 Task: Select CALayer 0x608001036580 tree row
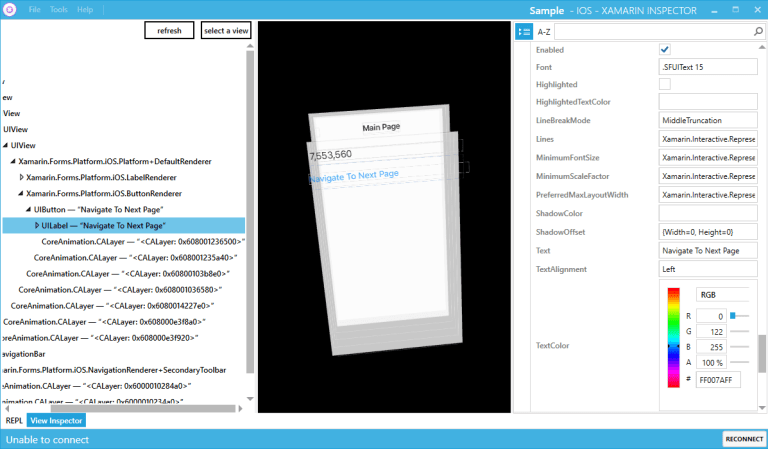click(x=120, y=290)
